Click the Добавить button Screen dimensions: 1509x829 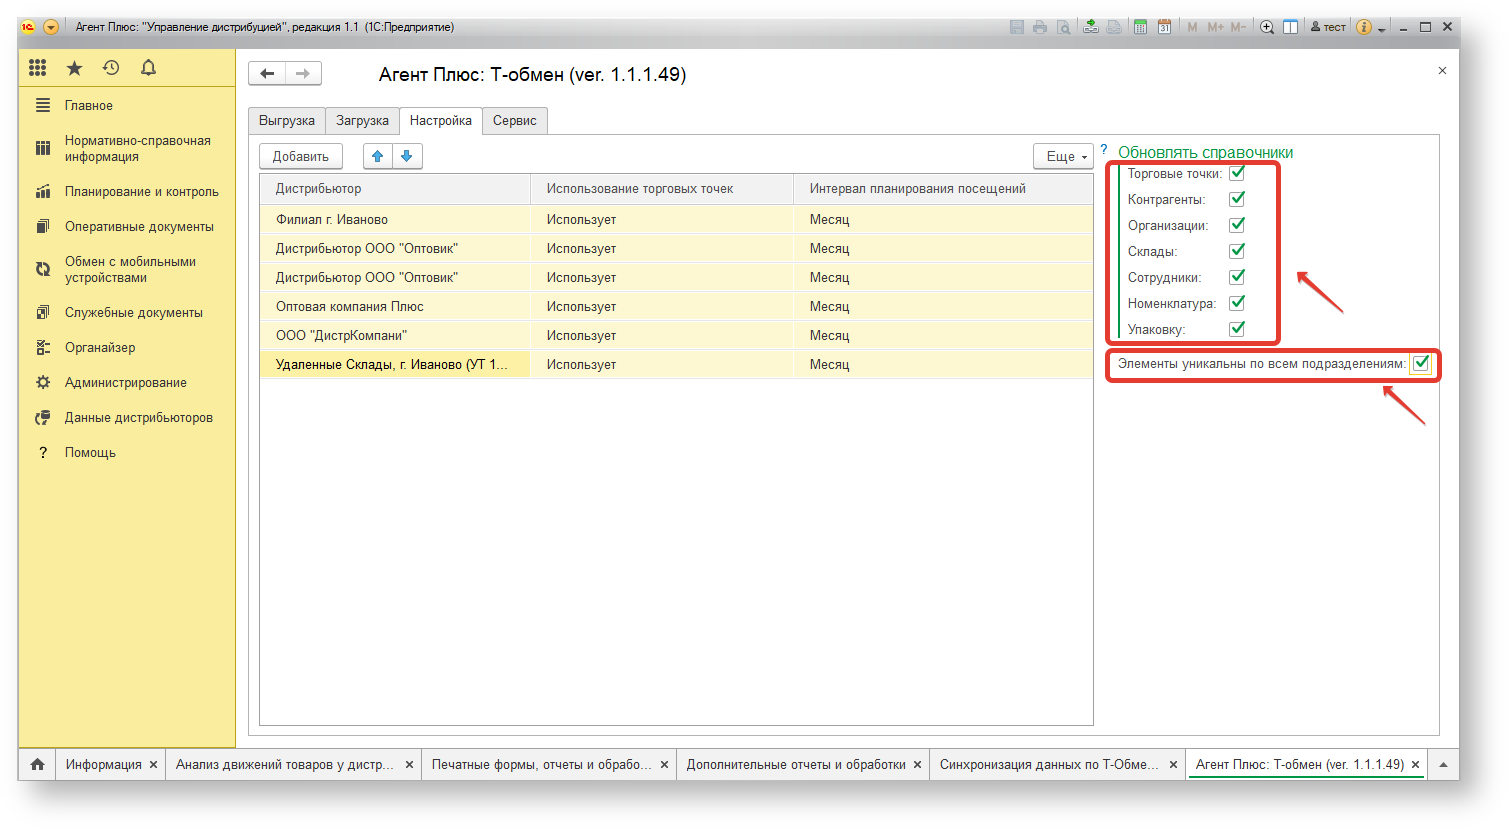coord(301,156)
